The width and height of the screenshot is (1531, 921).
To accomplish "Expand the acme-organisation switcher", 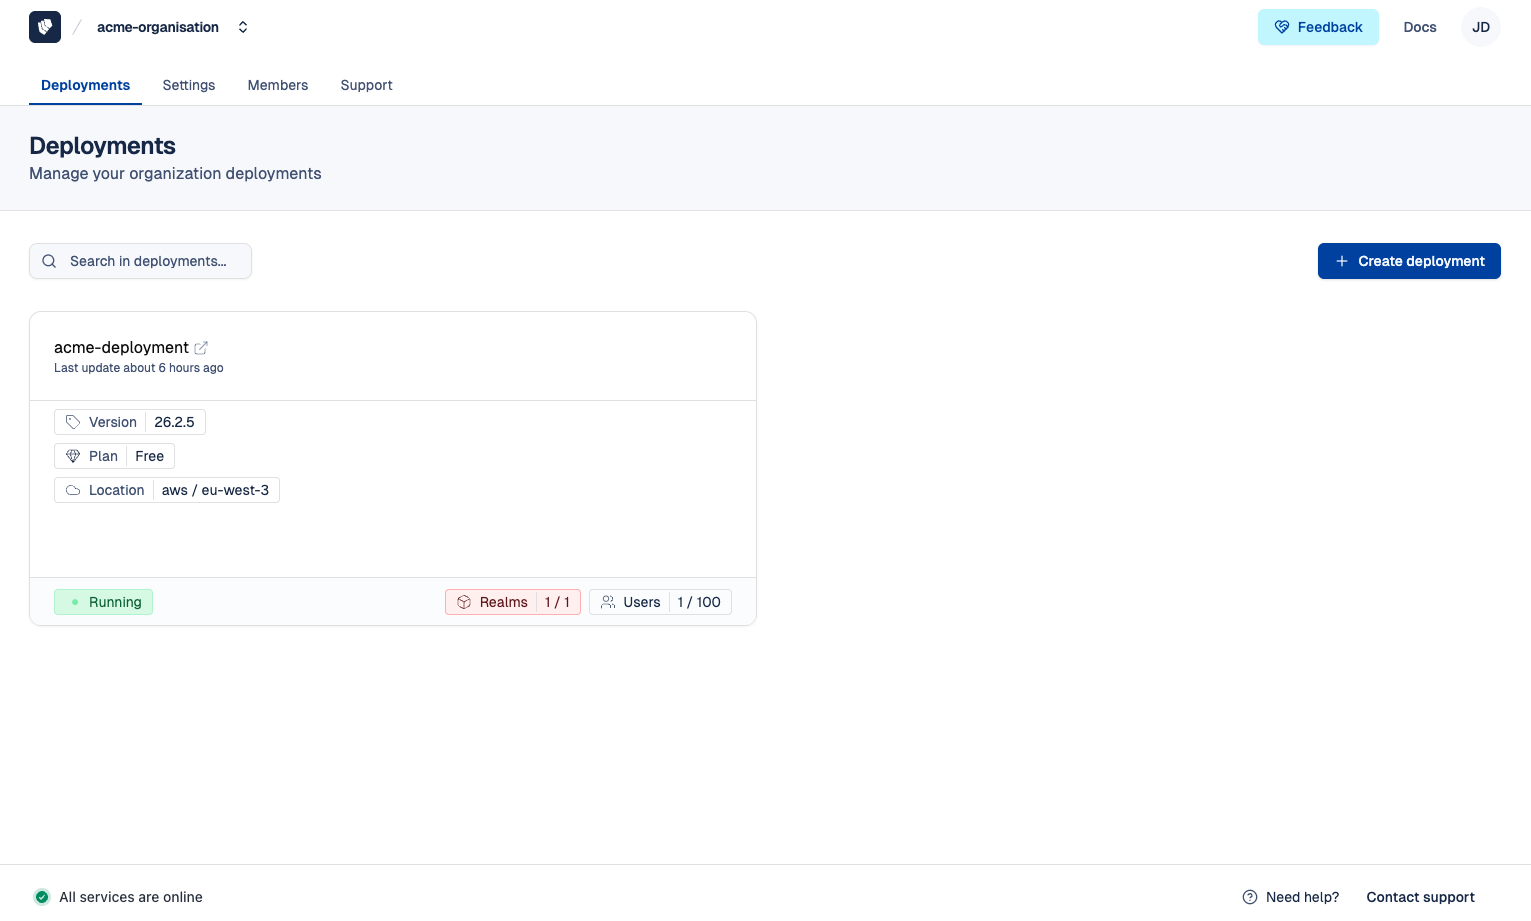I will (243, 27).
